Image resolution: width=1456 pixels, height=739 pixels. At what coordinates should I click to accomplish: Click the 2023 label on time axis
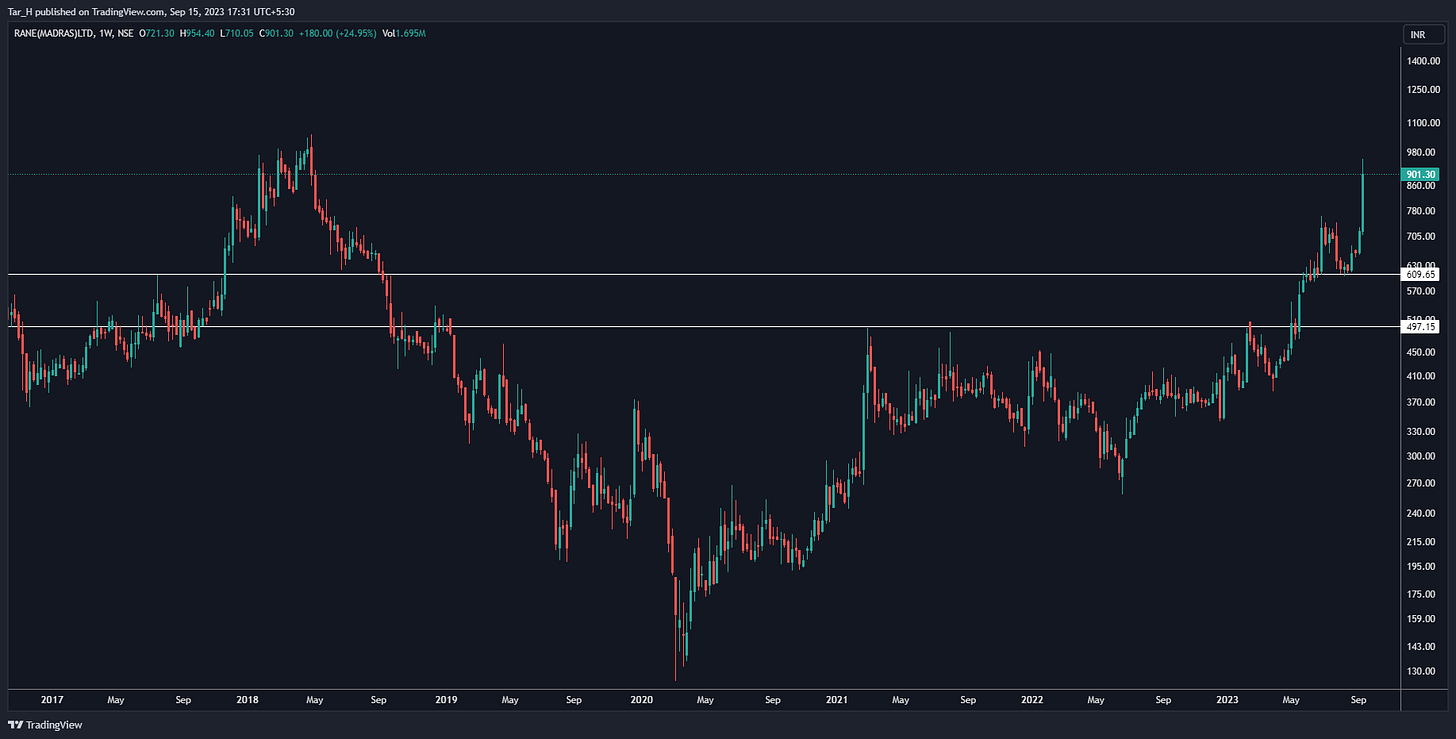coord(1229,701)
